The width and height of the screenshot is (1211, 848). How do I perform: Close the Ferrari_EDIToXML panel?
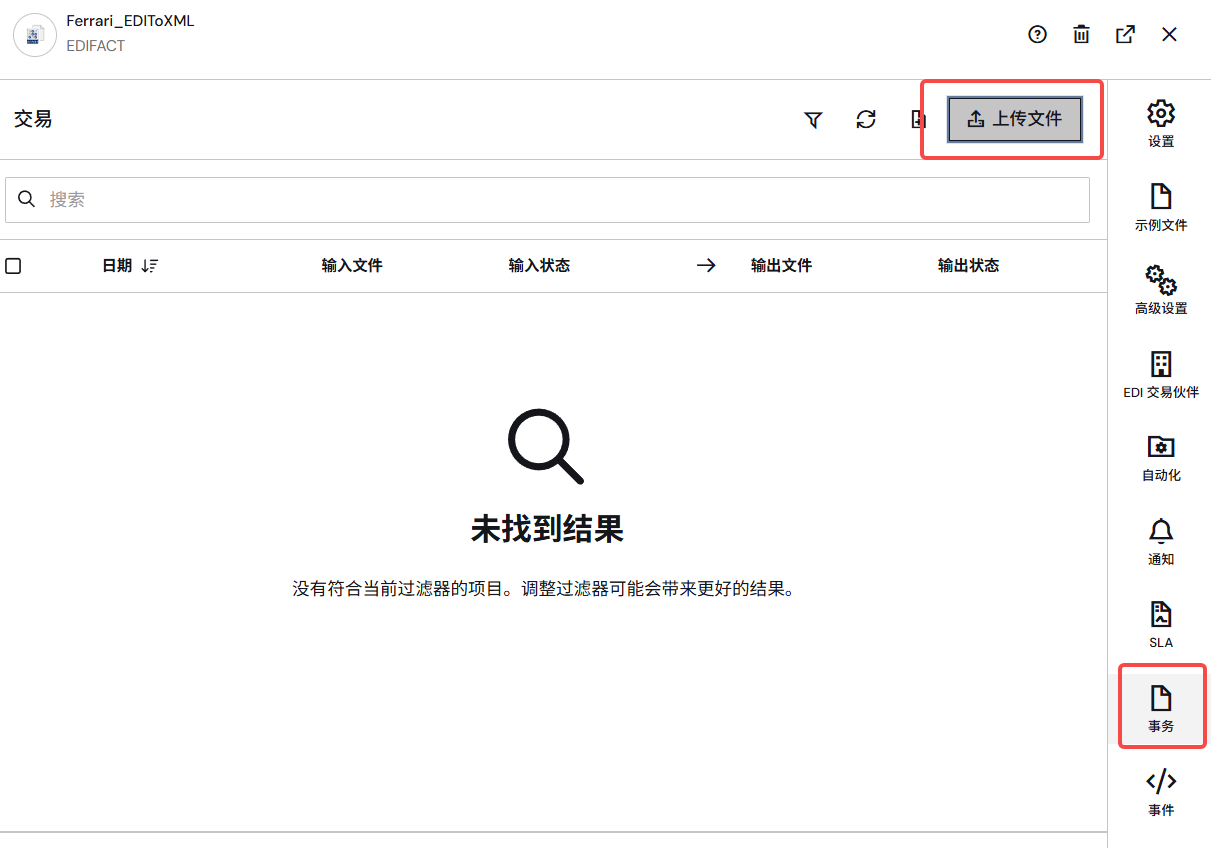point(1169,34)
